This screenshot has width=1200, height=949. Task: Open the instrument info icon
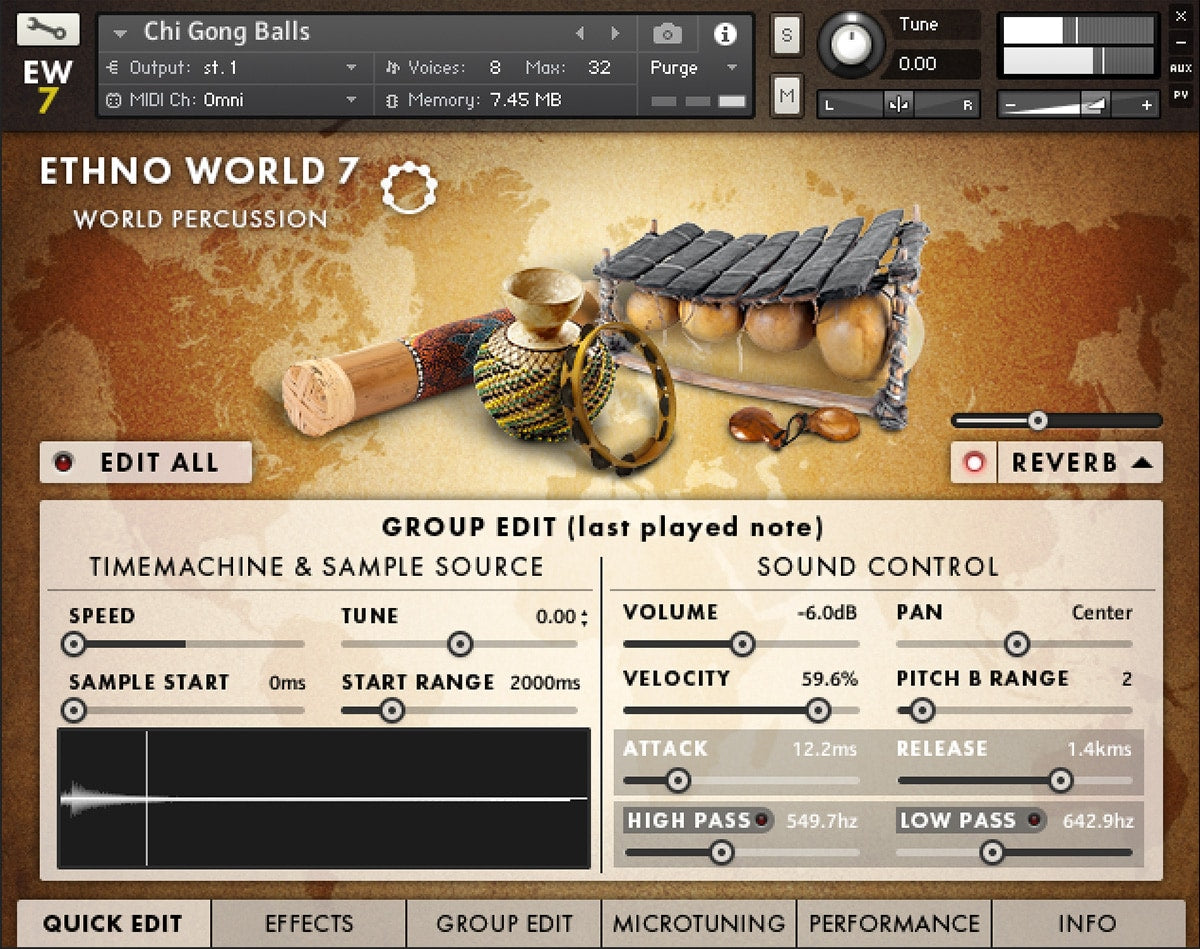[725, 34]
